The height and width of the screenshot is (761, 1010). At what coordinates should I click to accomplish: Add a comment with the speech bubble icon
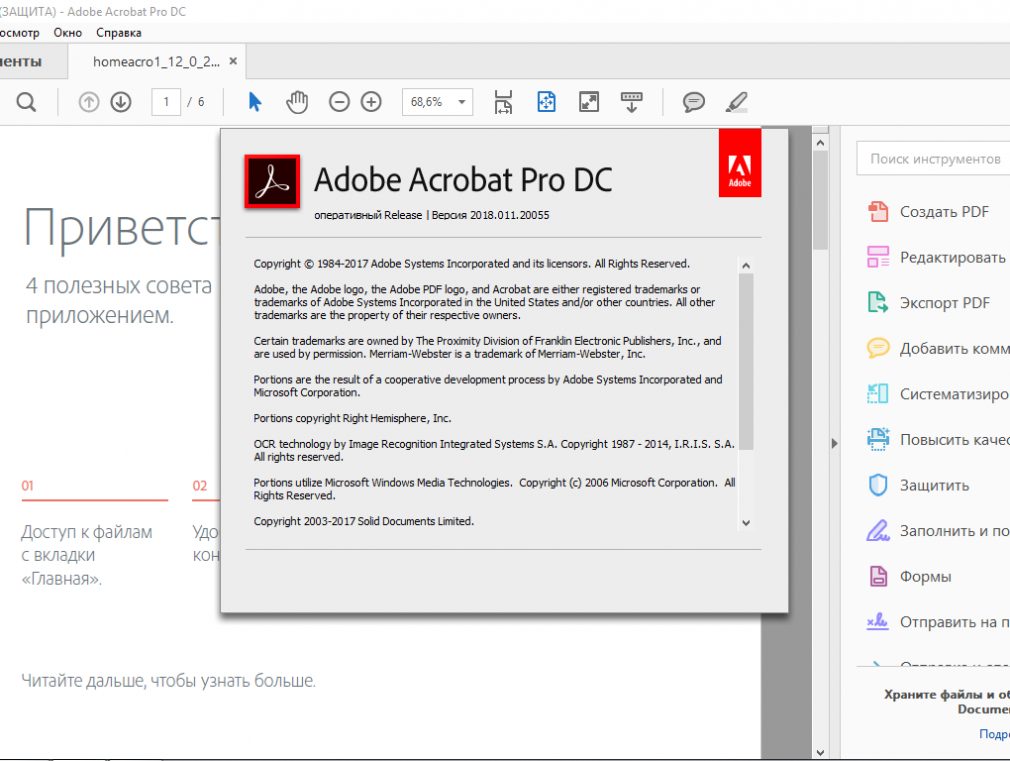click(x=693, y=102)
